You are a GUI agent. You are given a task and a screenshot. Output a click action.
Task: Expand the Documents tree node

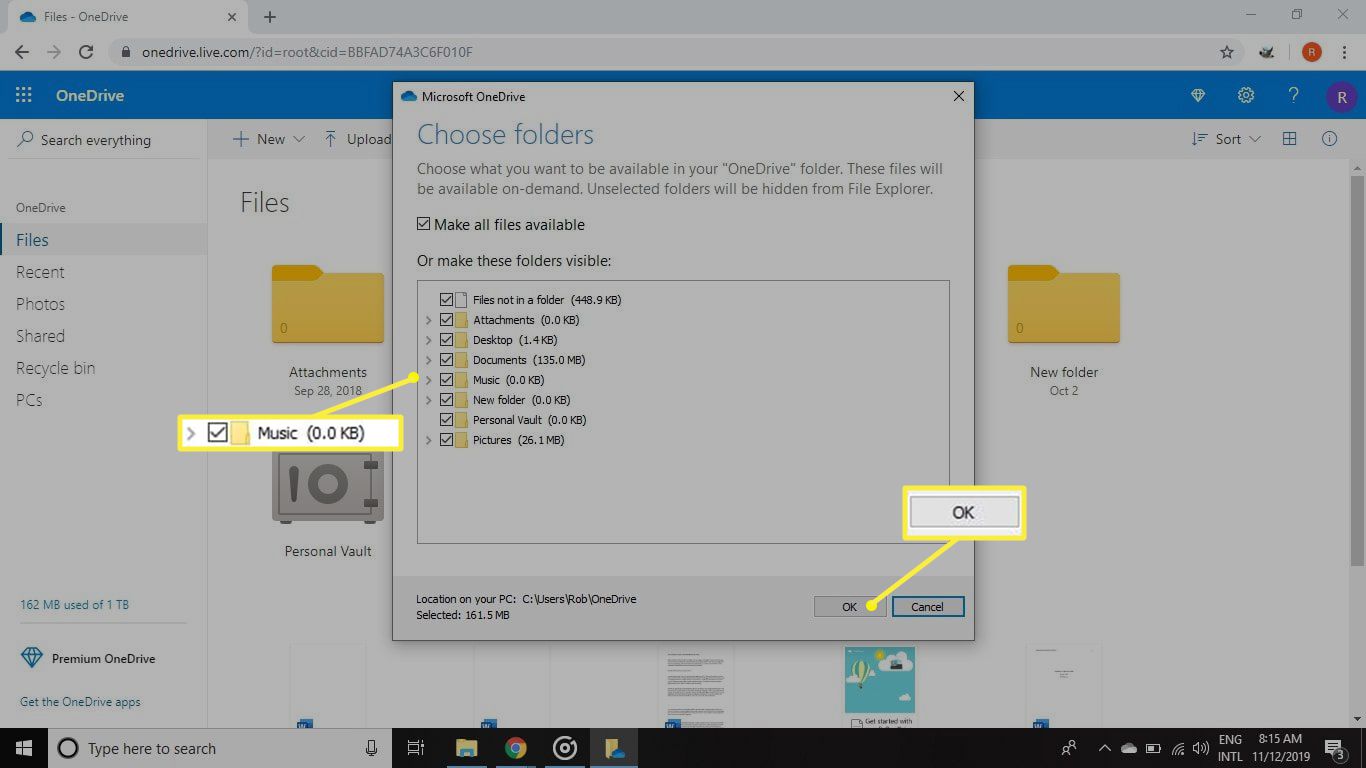(x=428, y=360)
